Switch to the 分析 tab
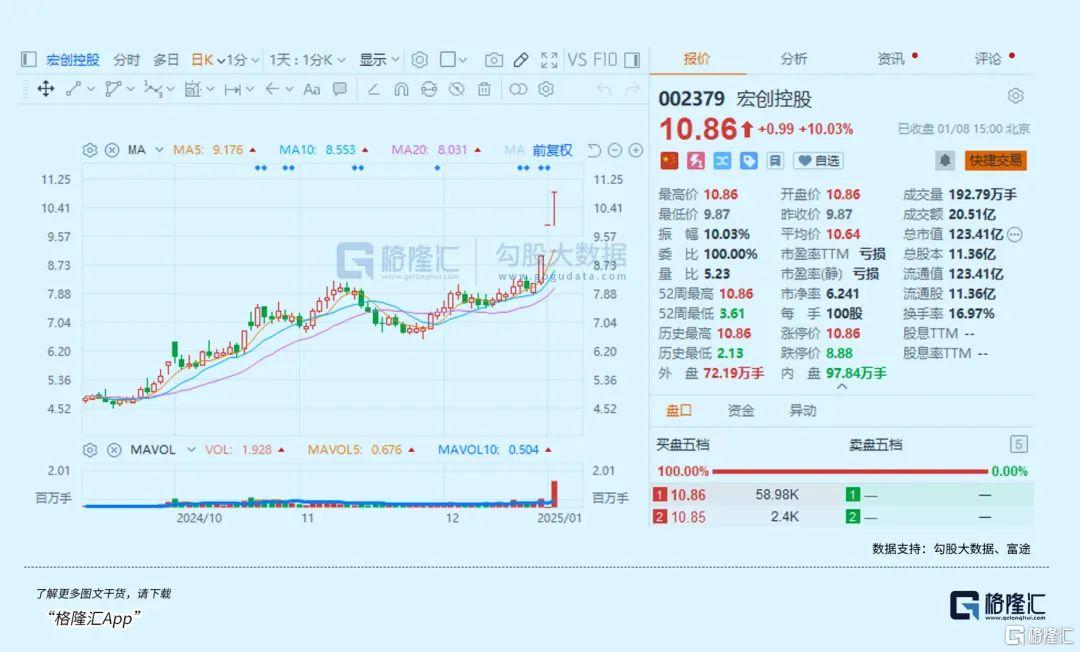This screenshot has height=652, width=1080. [794, 59]
